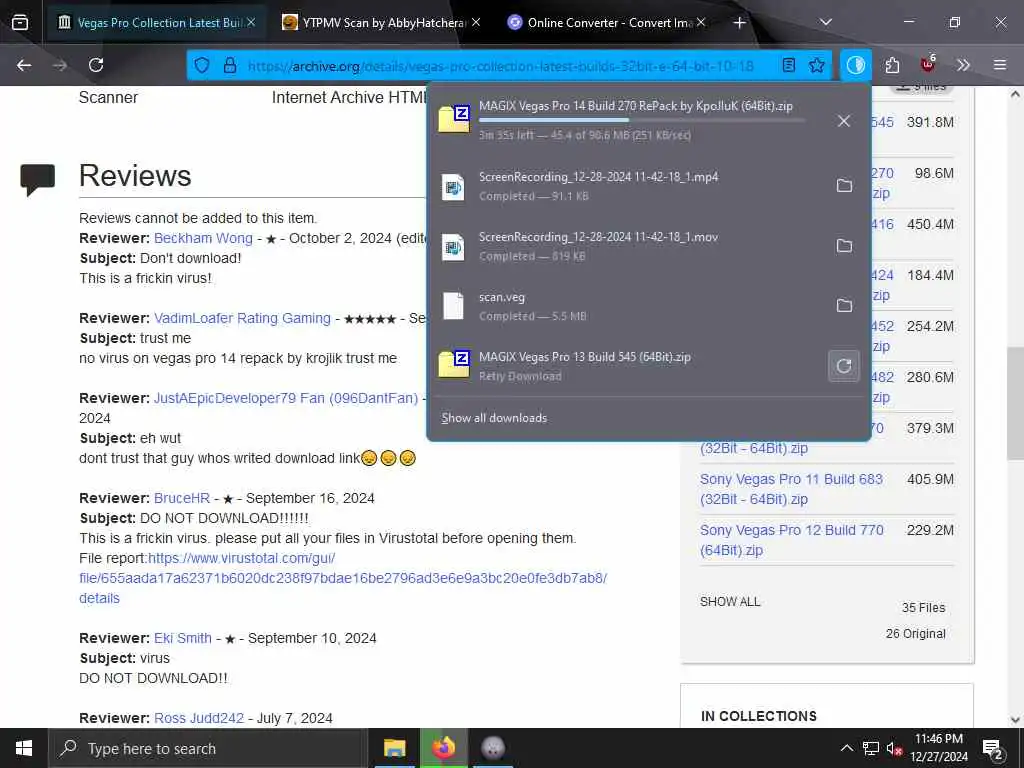Show scan.veg in containing folder
Image resolution: width=1024 pixels, height=768 pixels.
tap(844, 306)
